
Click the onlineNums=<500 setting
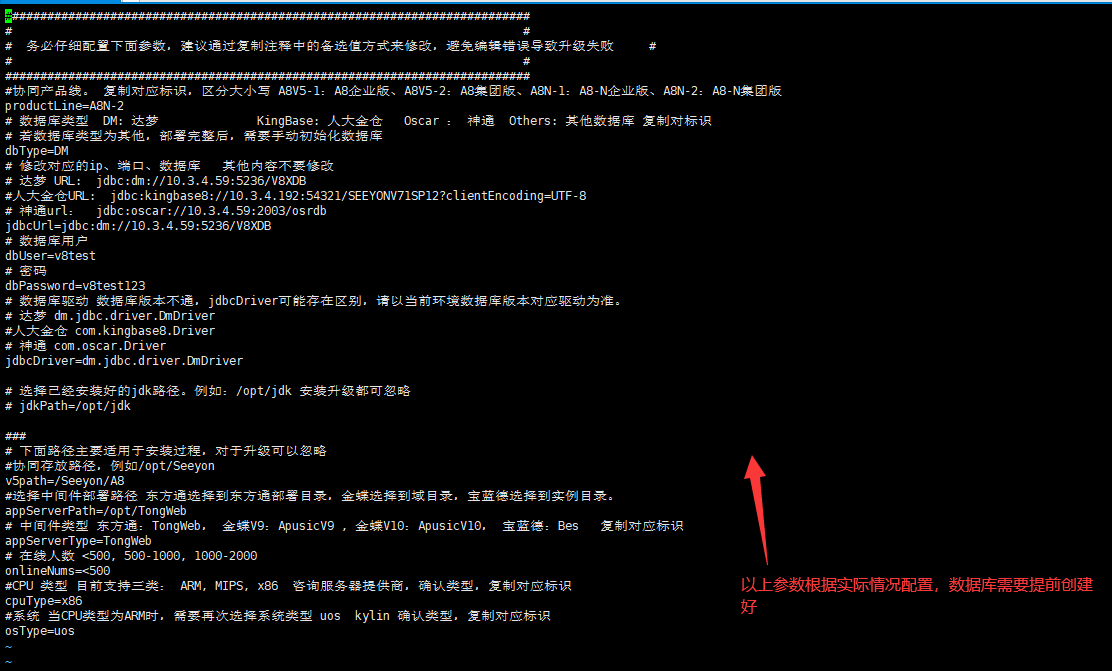click(57, 571)
